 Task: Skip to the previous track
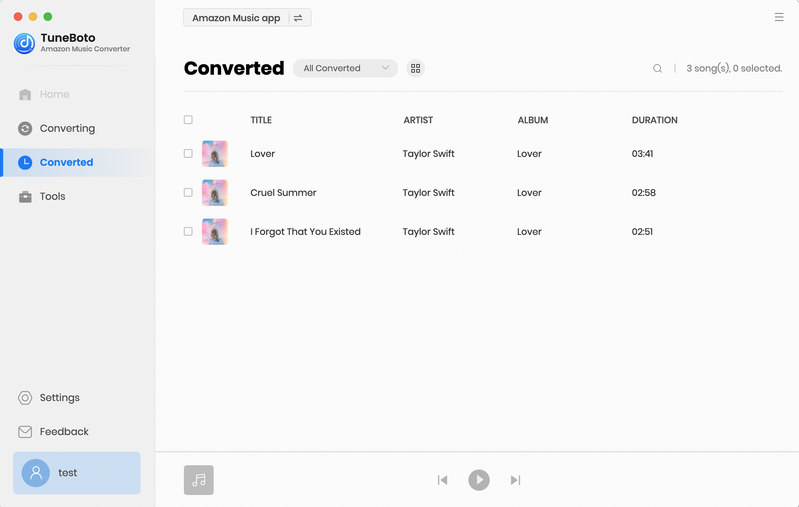pos(442,480)
